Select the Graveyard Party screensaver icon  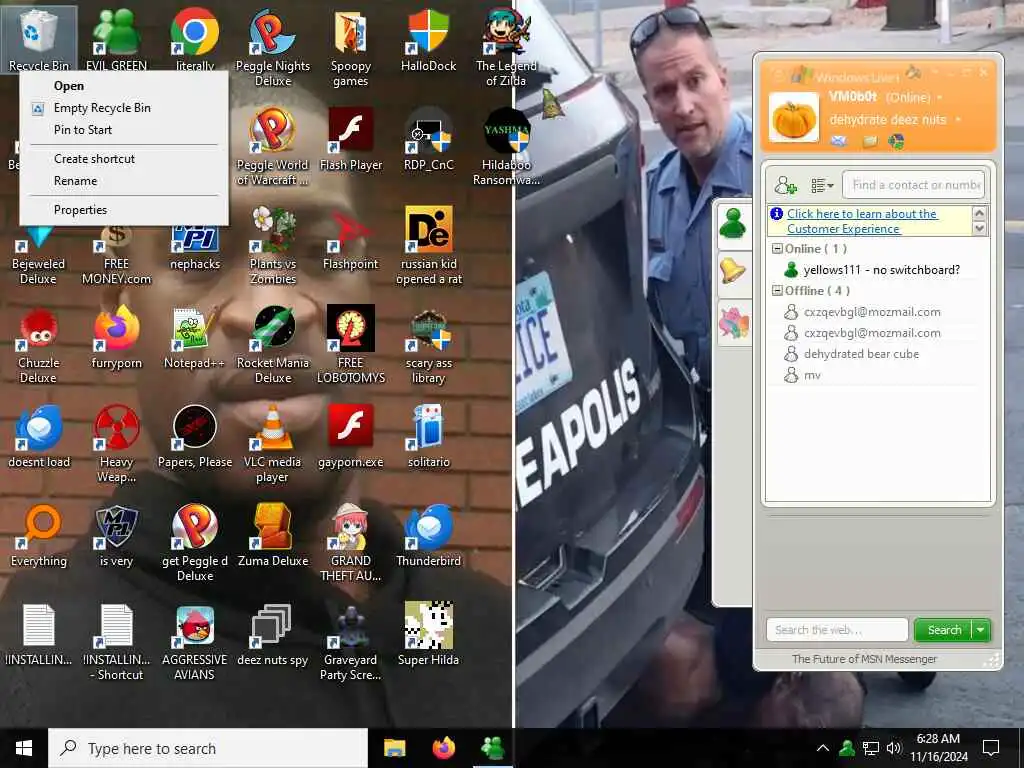click(x=351, y=643)
